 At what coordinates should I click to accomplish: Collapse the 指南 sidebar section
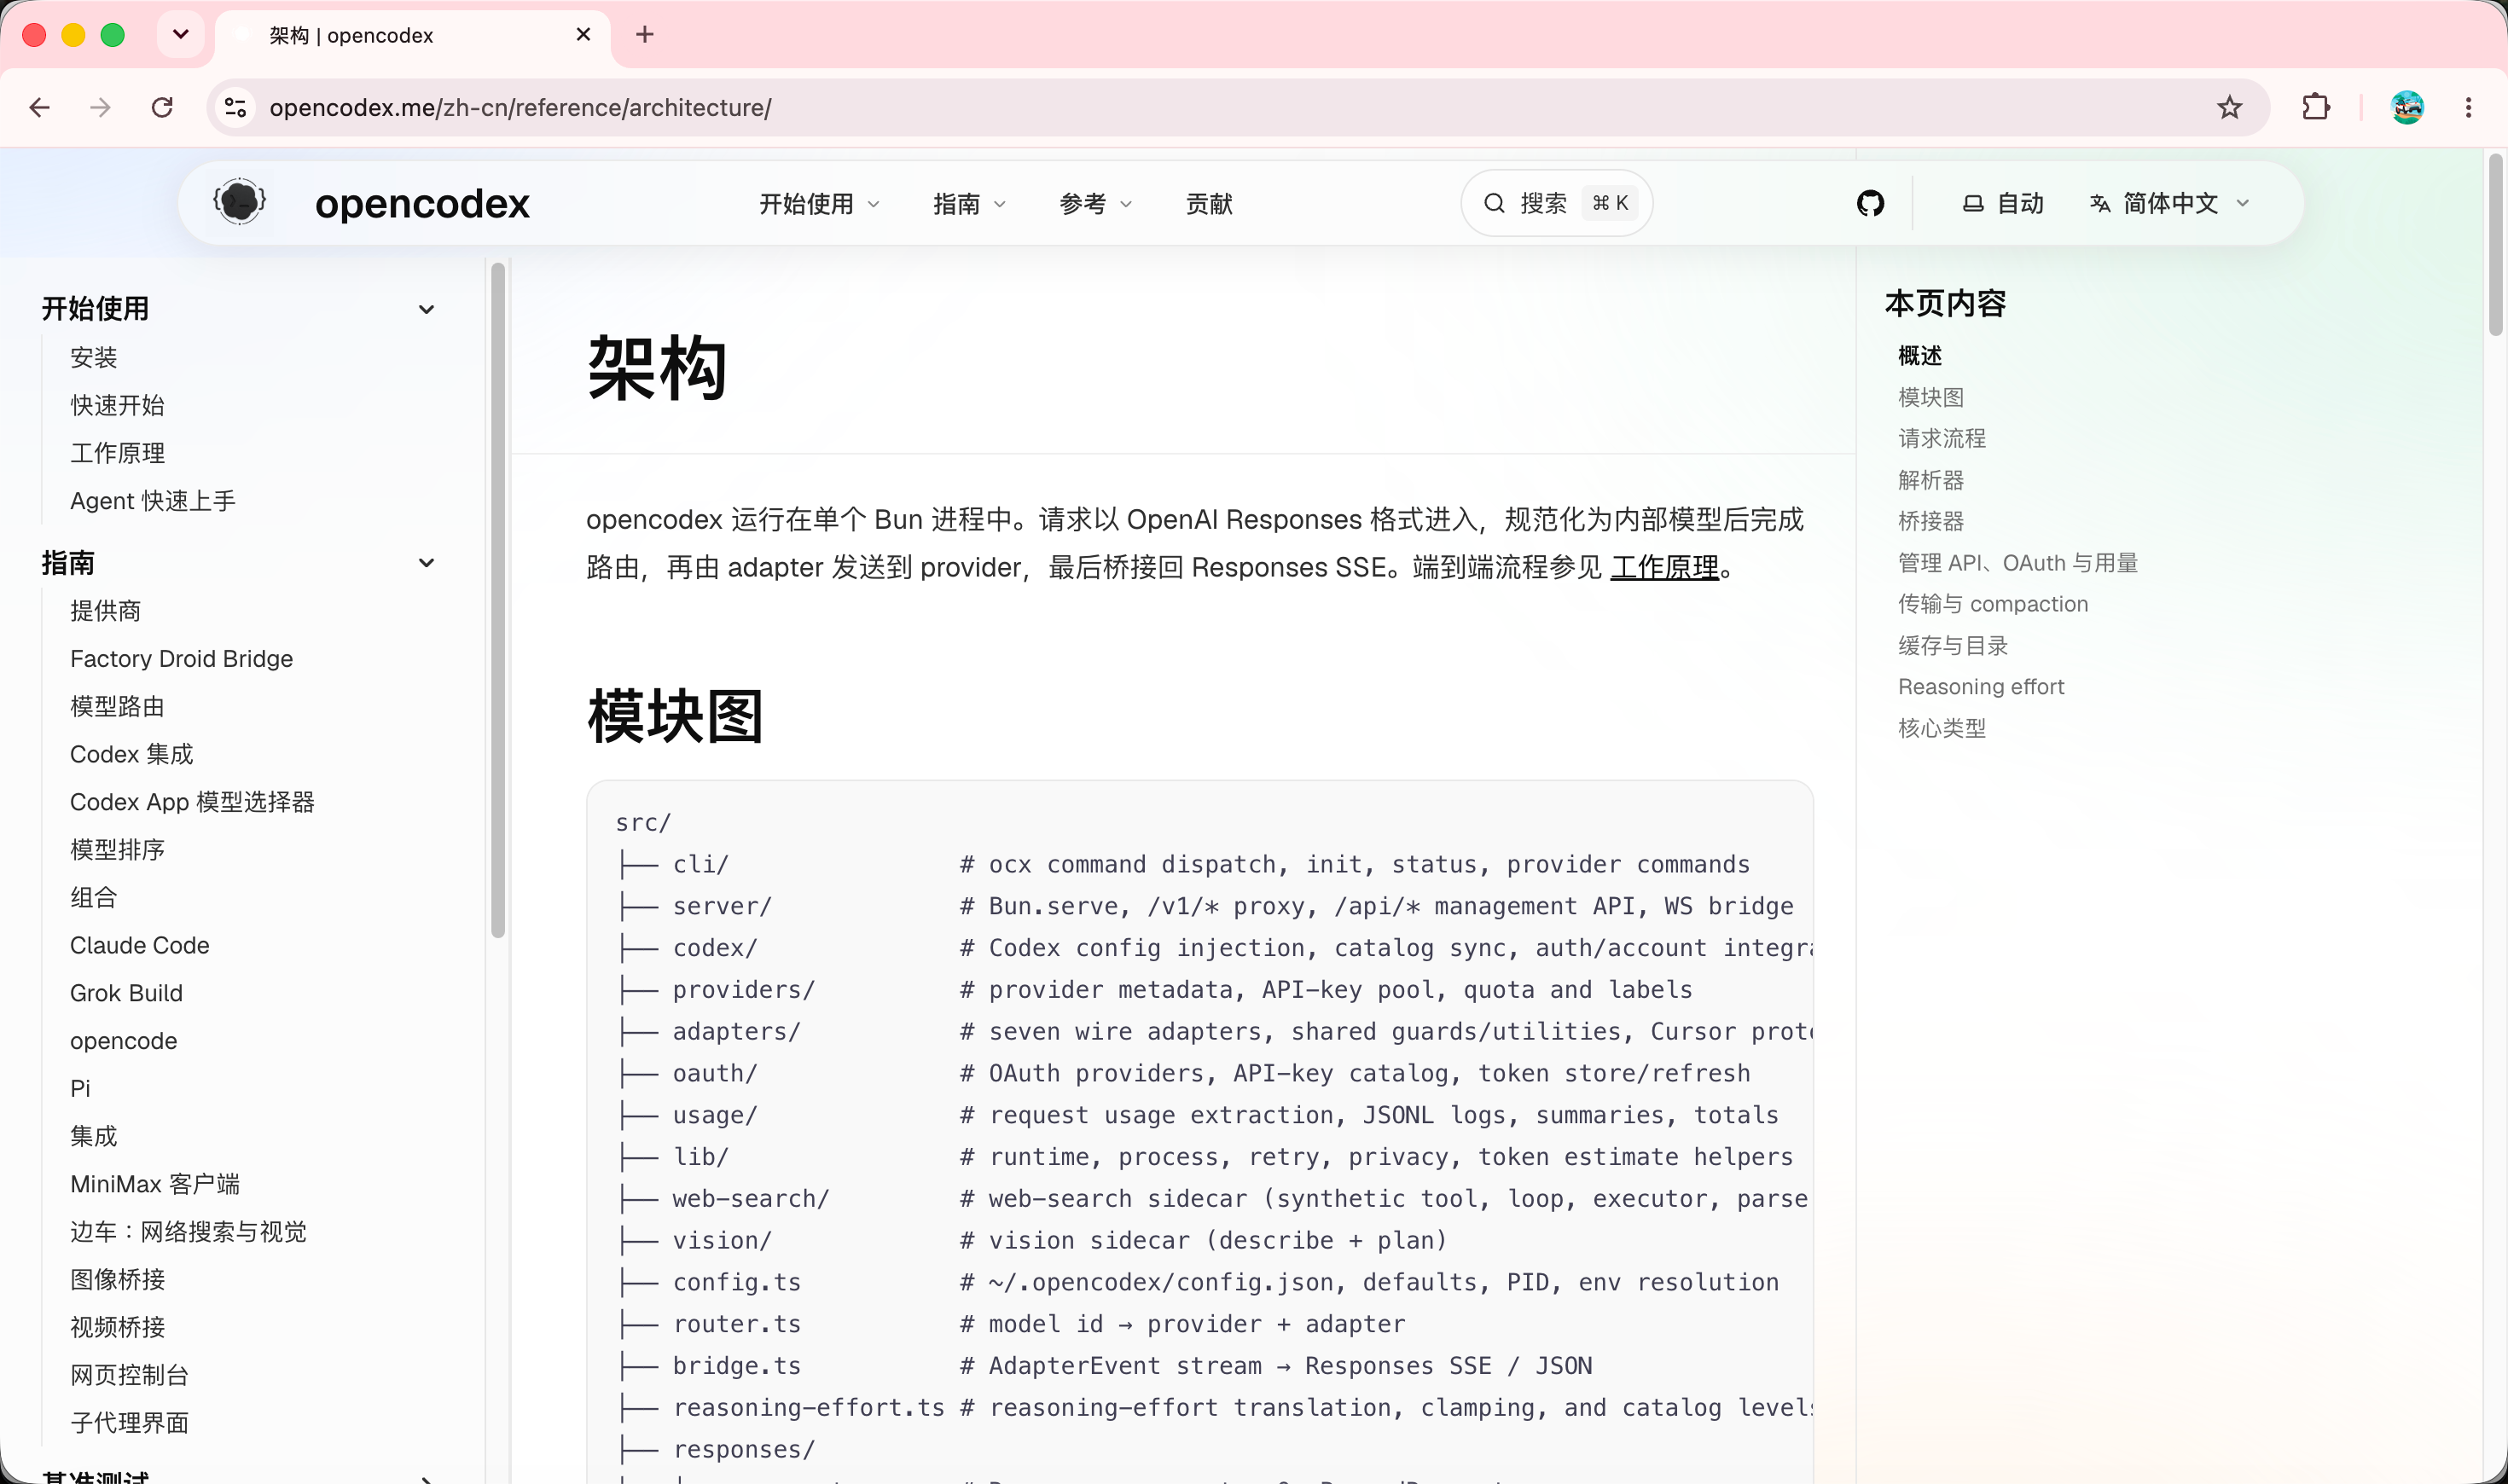click(426, 563)
